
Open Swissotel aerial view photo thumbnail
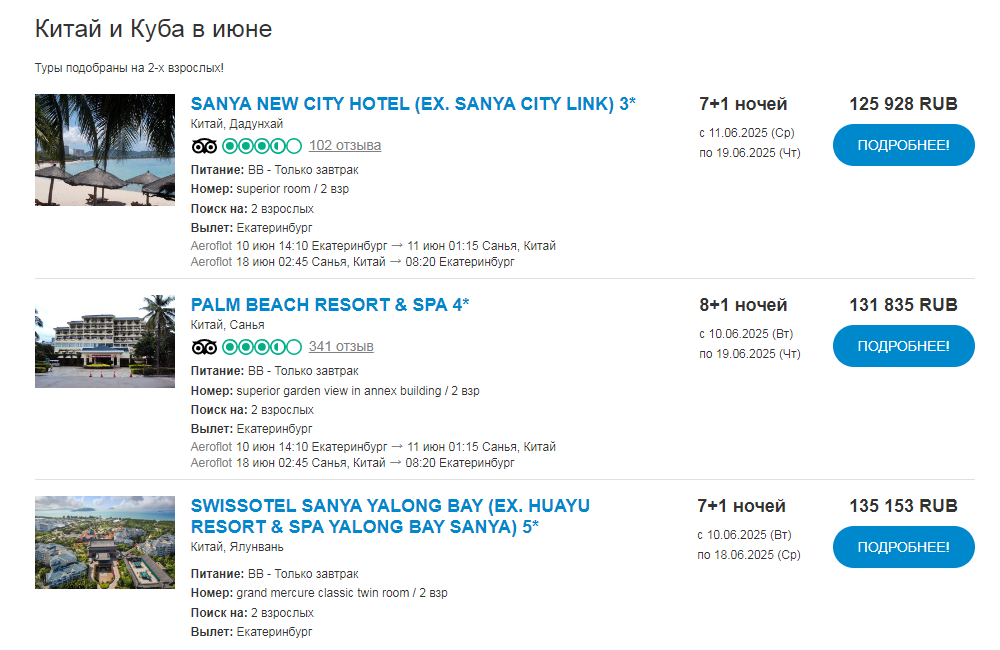point(105,542)
